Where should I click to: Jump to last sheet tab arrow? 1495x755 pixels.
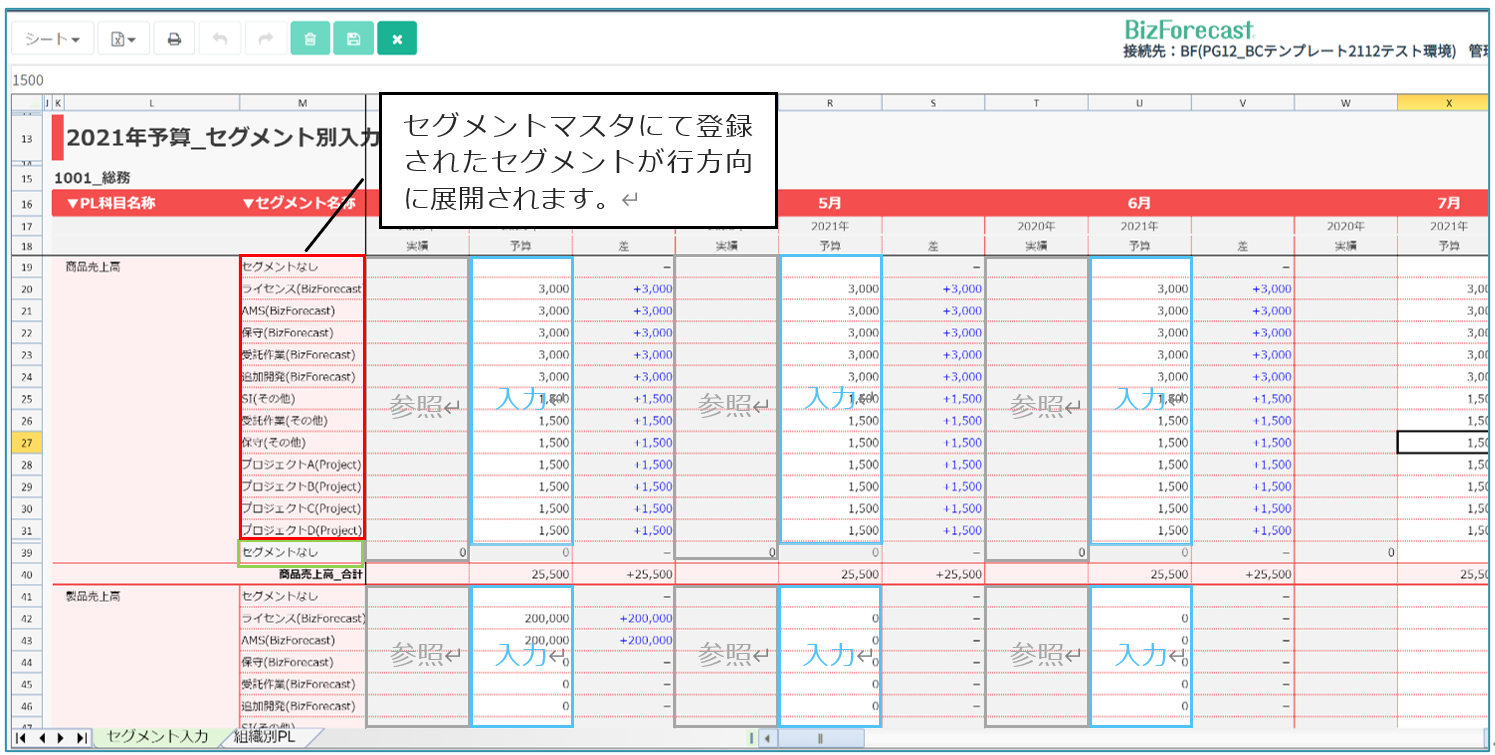pos(81,738)
